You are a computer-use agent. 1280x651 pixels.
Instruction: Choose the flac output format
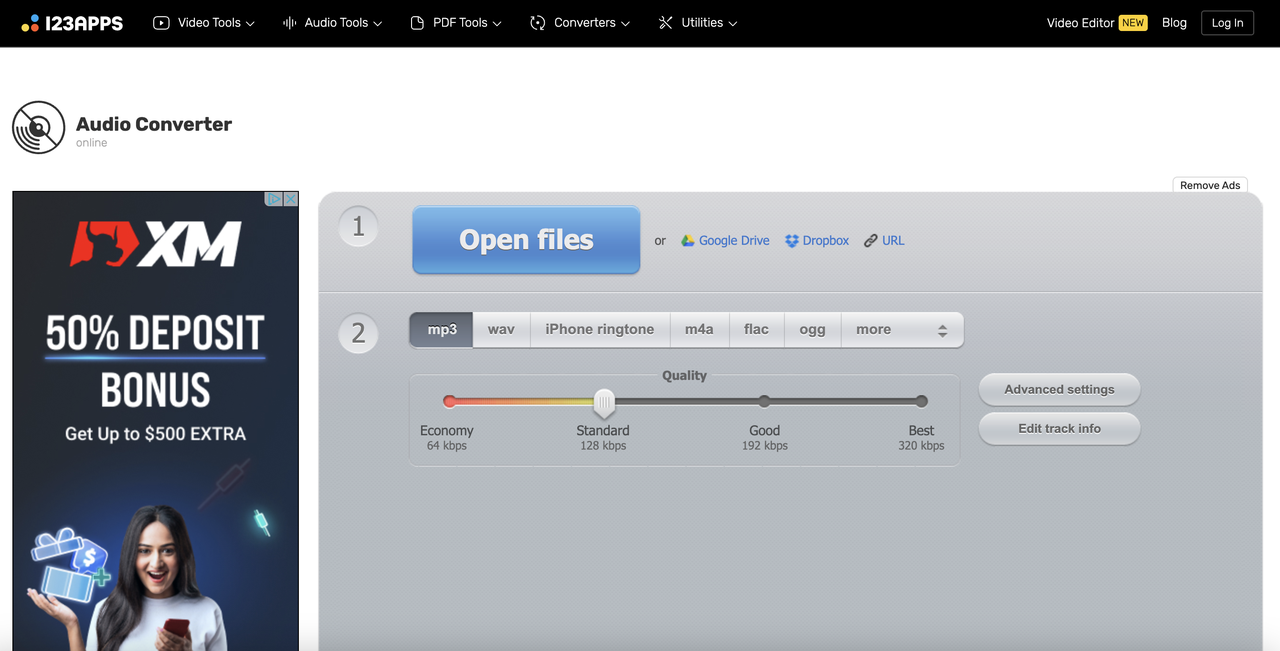coord(756,330)
